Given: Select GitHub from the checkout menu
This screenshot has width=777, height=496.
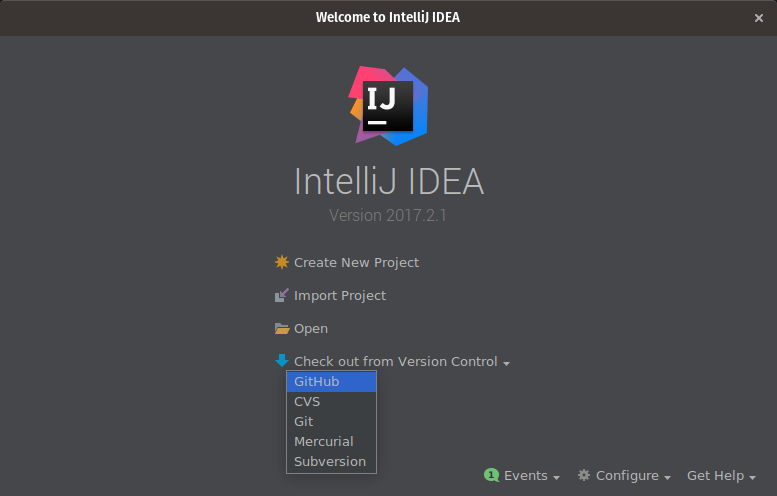Looking at the screenshot, I should (316, 381).
